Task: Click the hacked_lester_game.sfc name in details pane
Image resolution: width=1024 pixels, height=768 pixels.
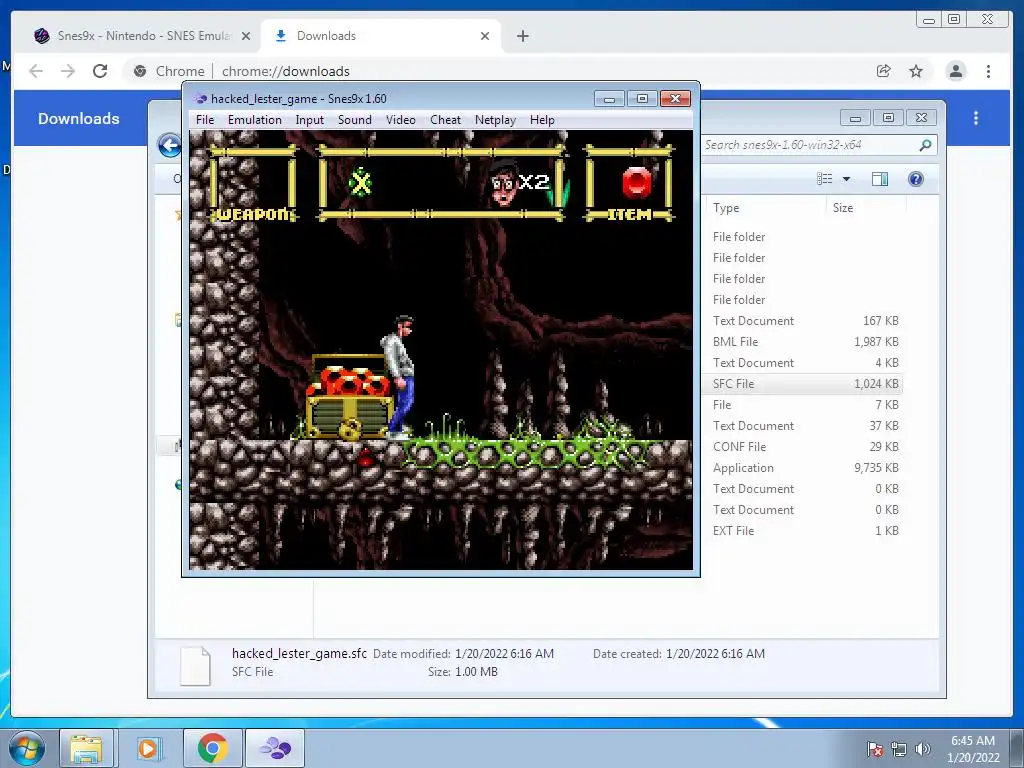Action: point(299,653)
